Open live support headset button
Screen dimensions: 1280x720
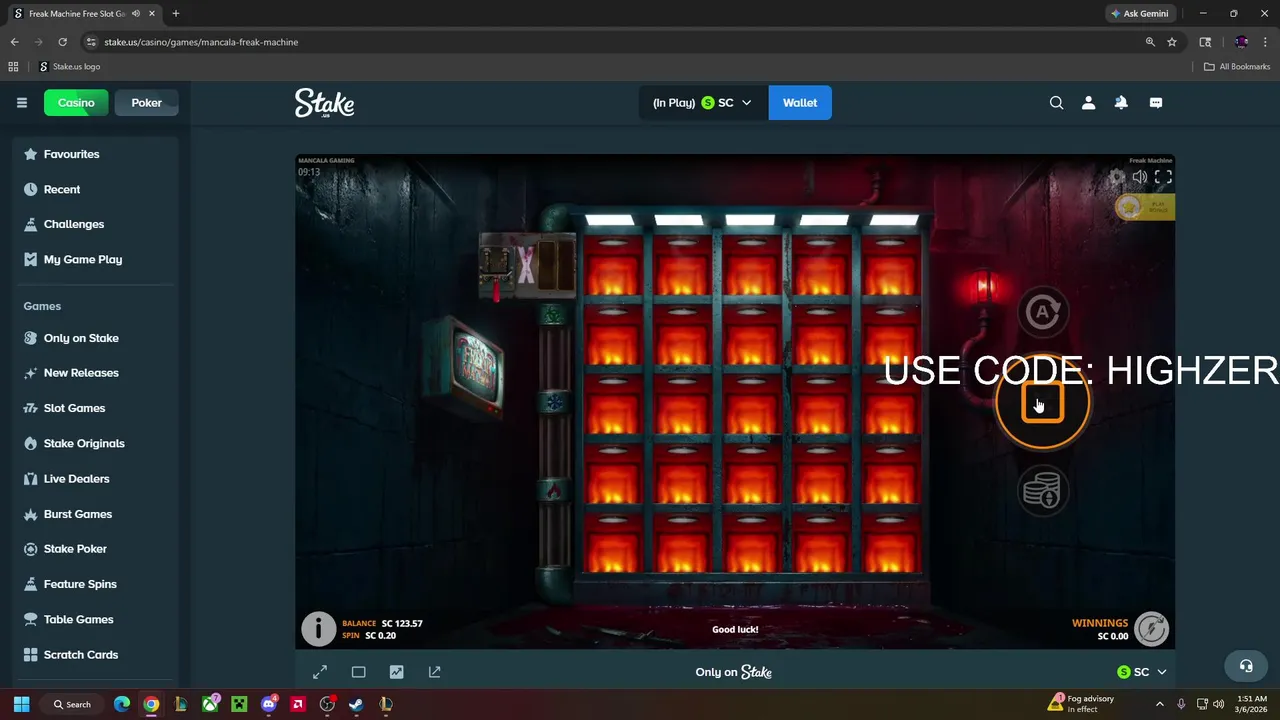pos(1246,666)
